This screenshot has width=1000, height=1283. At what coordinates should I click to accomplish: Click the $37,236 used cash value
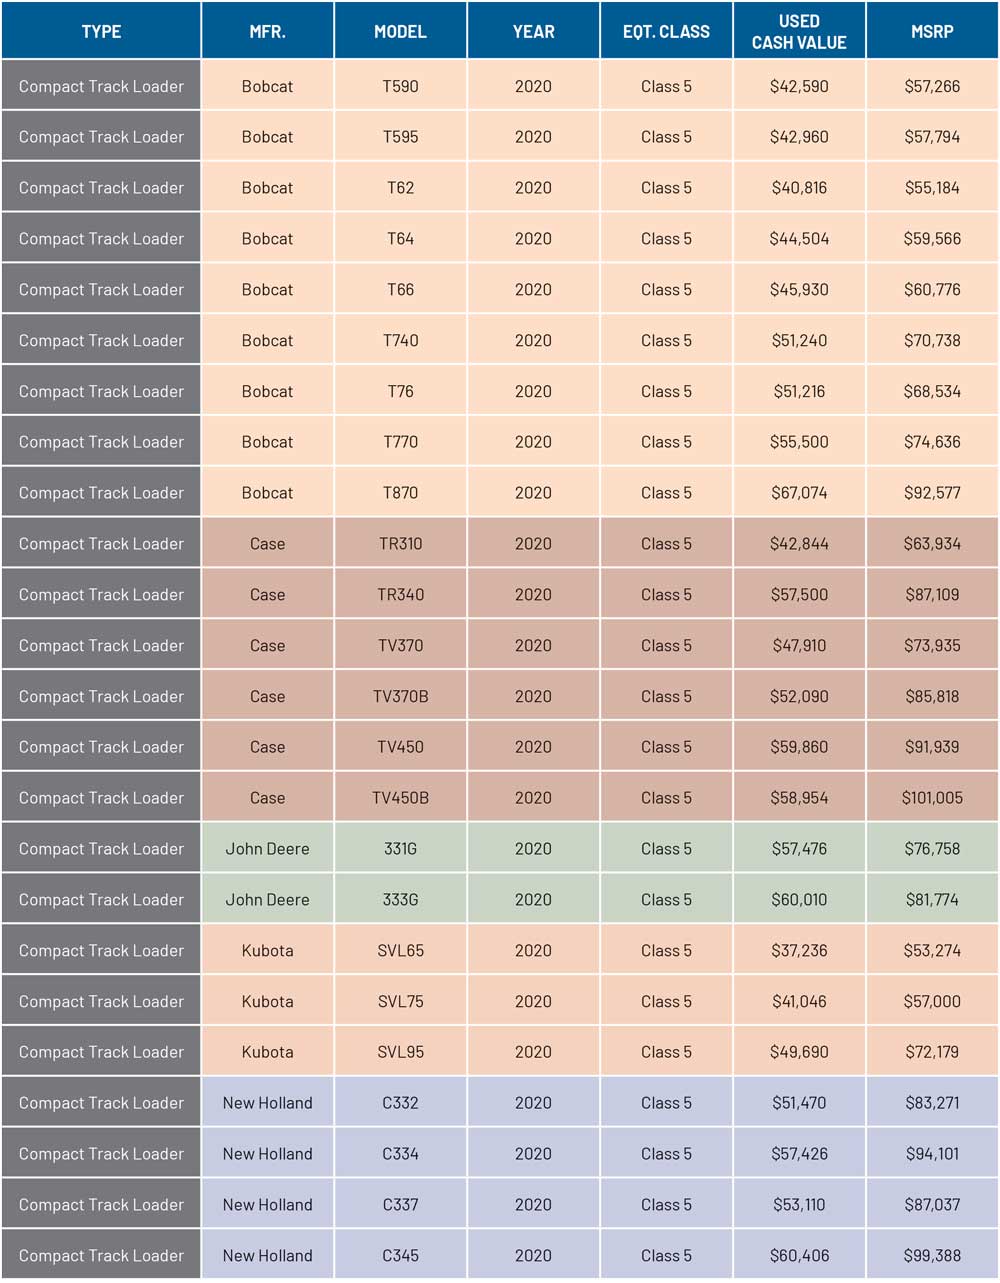tap(799, 950)
